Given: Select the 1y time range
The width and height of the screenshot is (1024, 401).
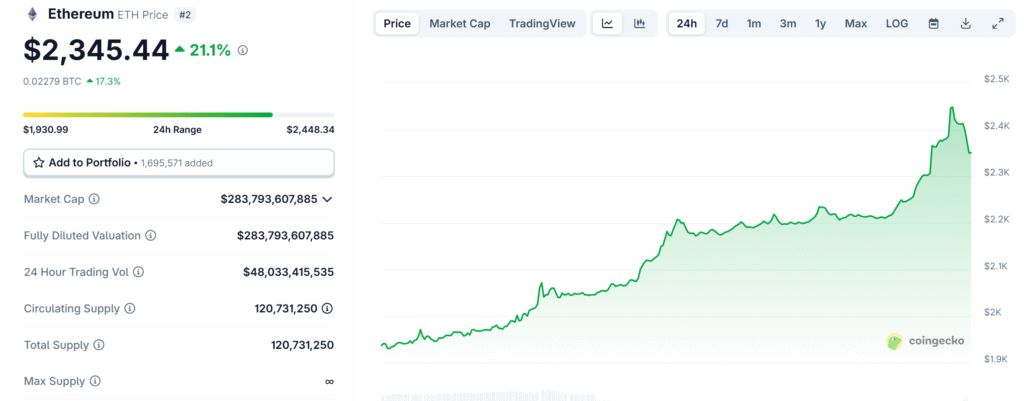Looking at the screenshot, I should pyautogui.click(x=820, y=23).
